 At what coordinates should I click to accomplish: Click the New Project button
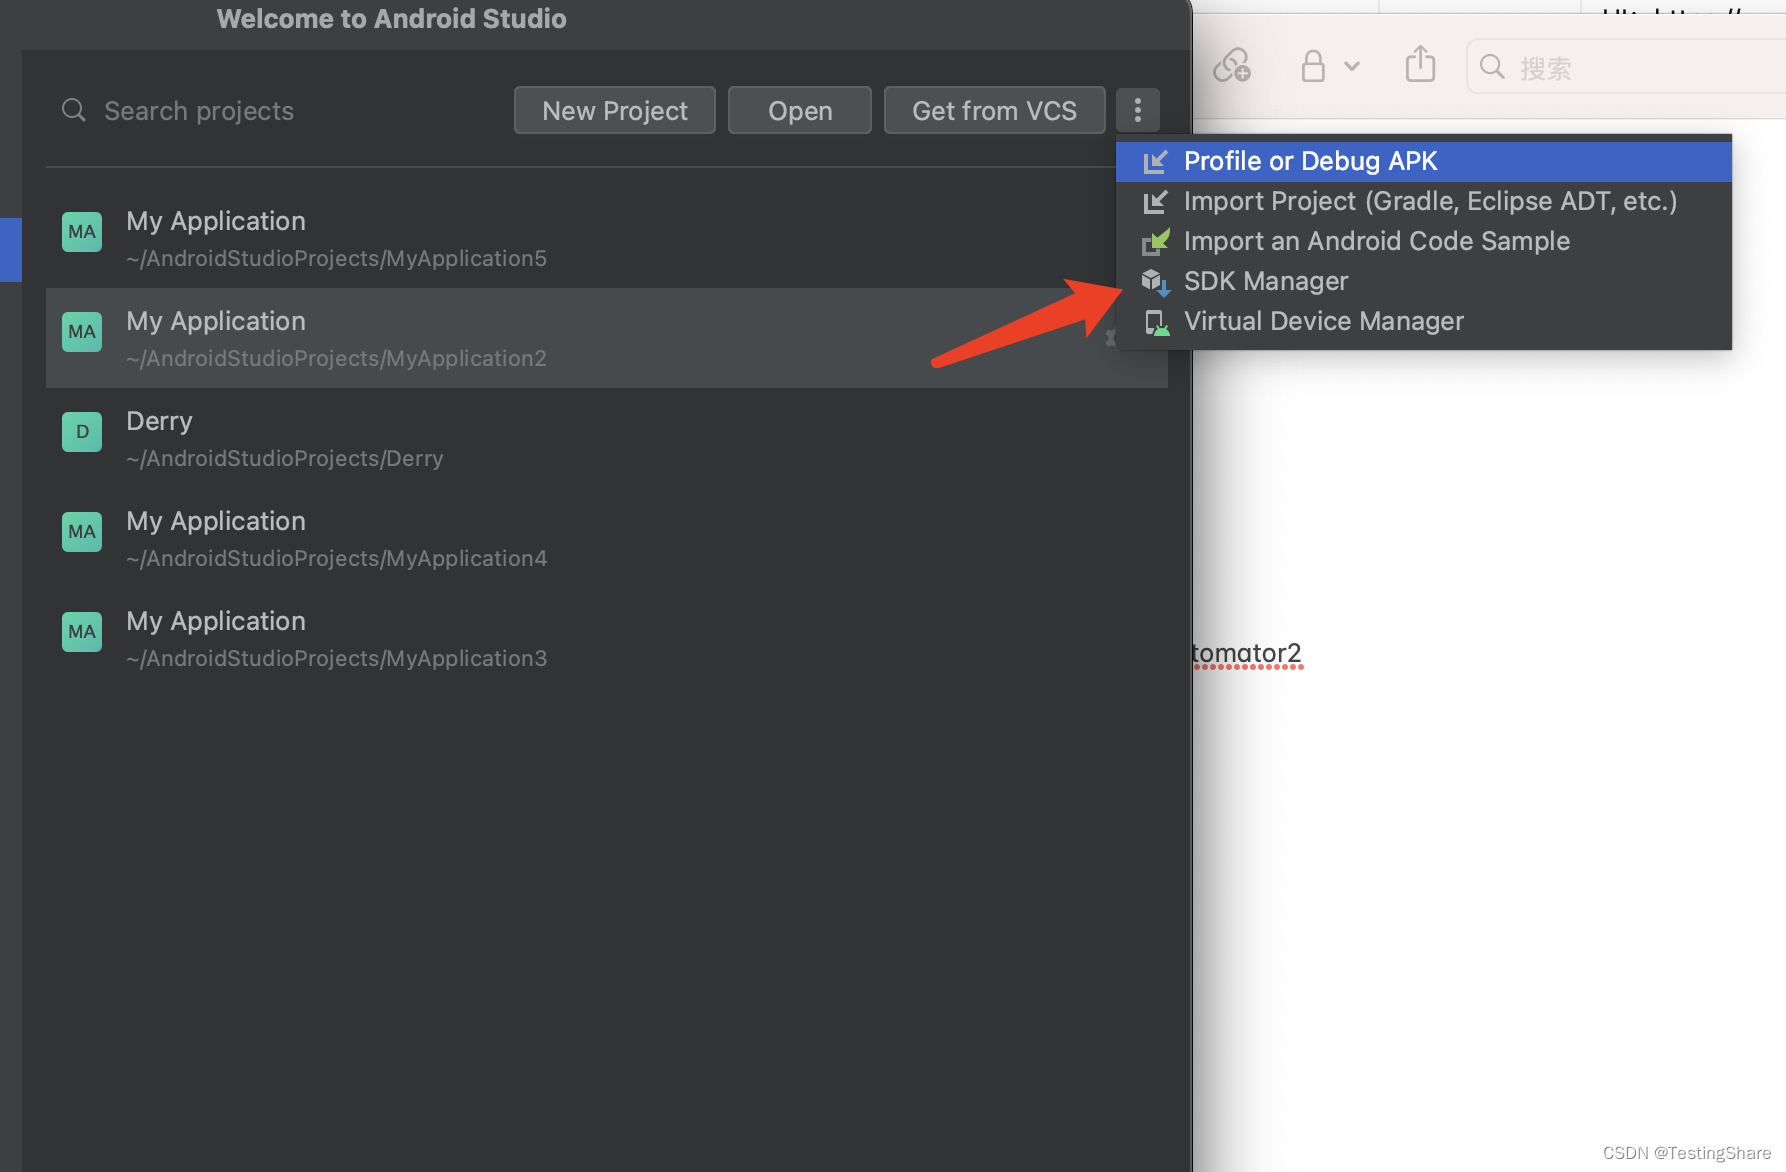coord(615,110)
